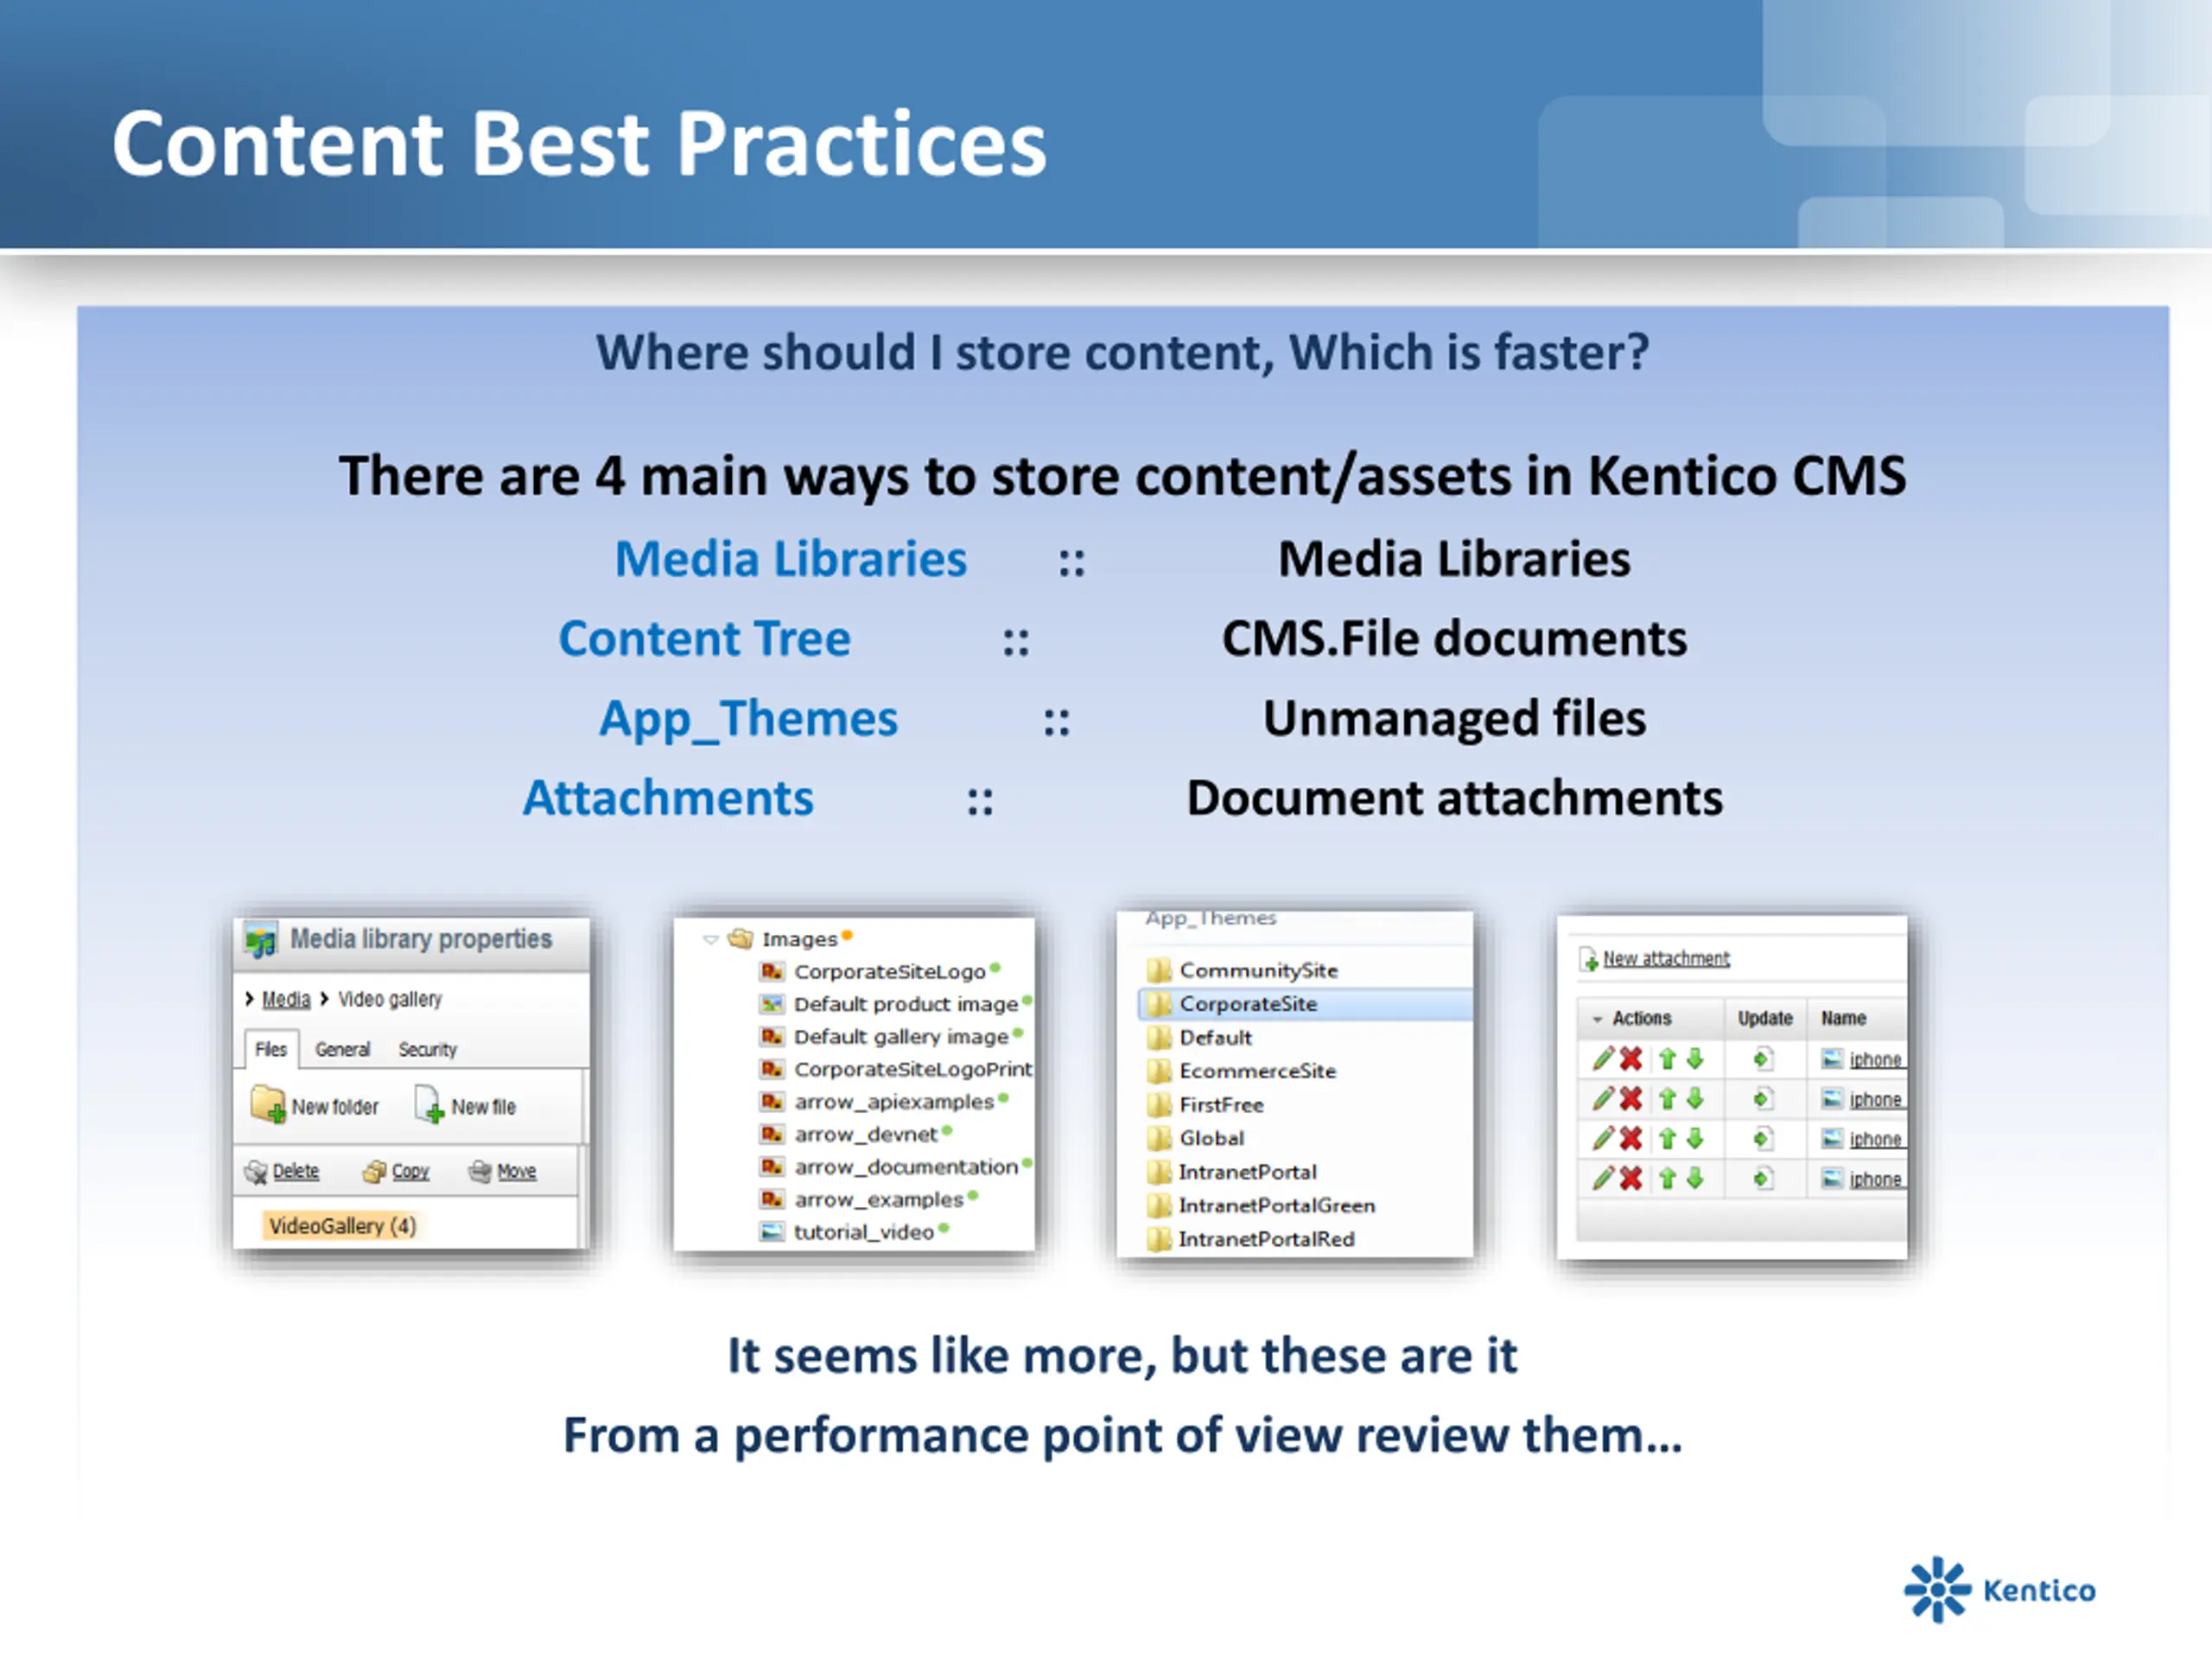2212x1659 pixels.
Task: Select arrow_examples in the tree
Action: point(879,1200)
